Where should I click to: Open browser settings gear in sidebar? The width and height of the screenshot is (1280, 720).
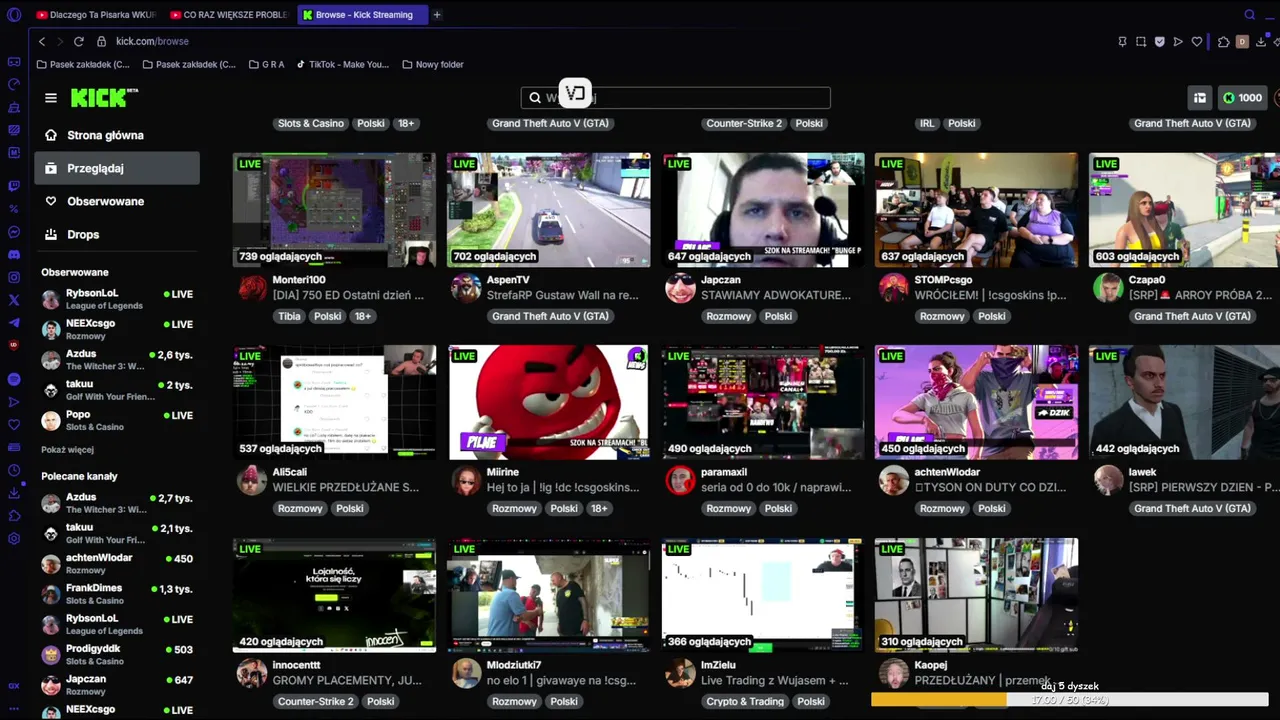point(14,539)
